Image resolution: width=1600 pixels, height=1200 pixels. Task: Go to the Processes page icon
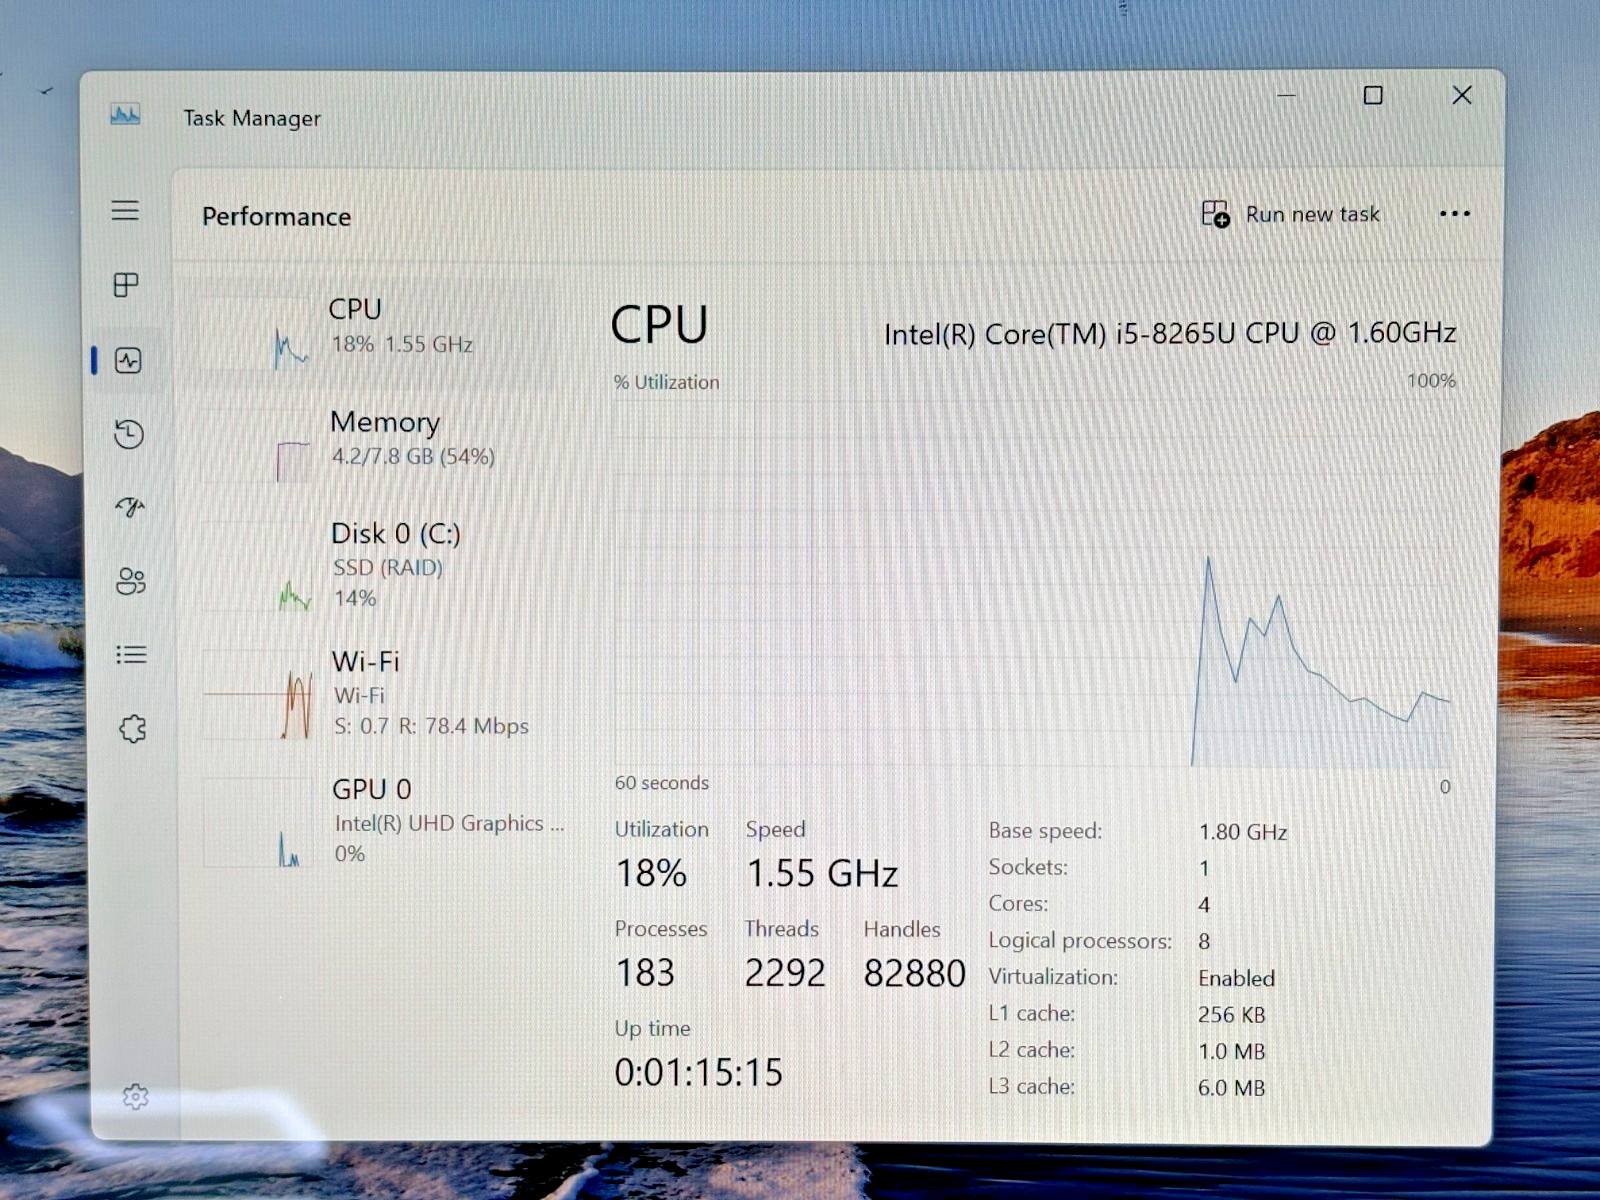pyautogui.click(x=126, y=285)
